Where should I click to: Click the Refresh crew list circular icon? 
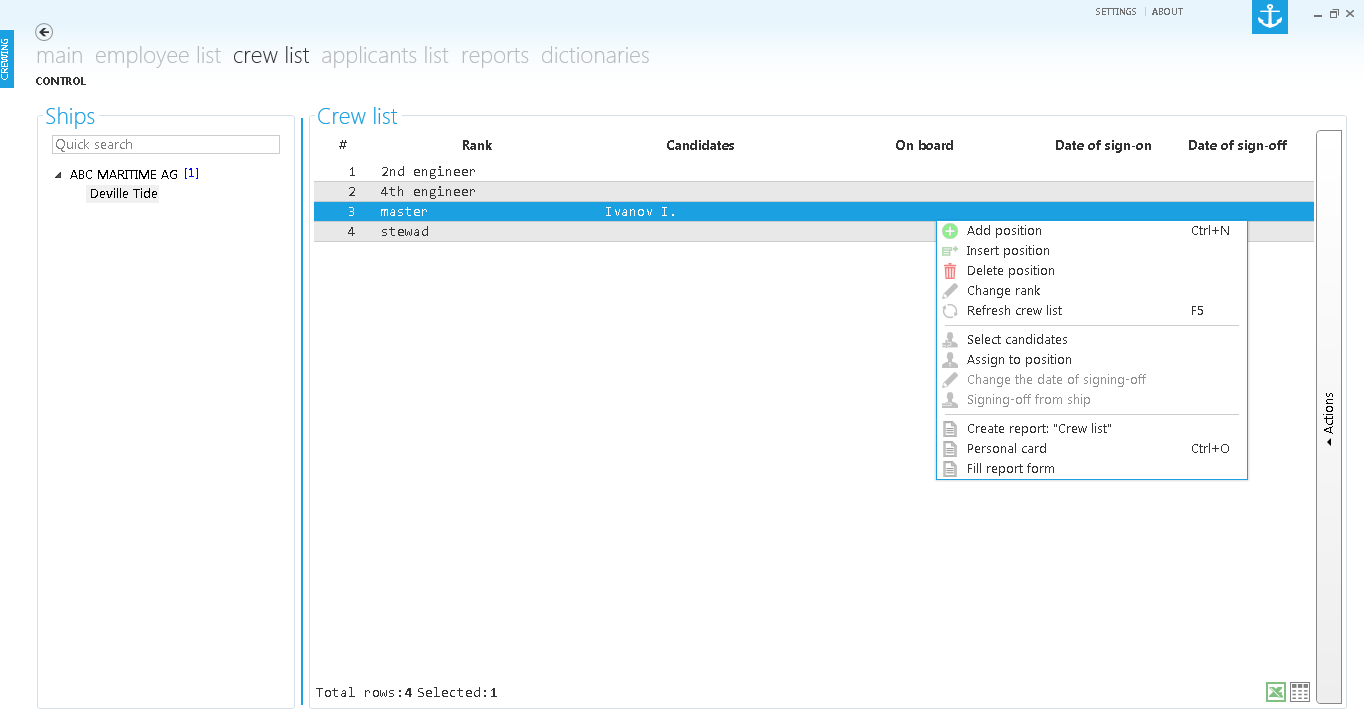[x=950, y=311]
